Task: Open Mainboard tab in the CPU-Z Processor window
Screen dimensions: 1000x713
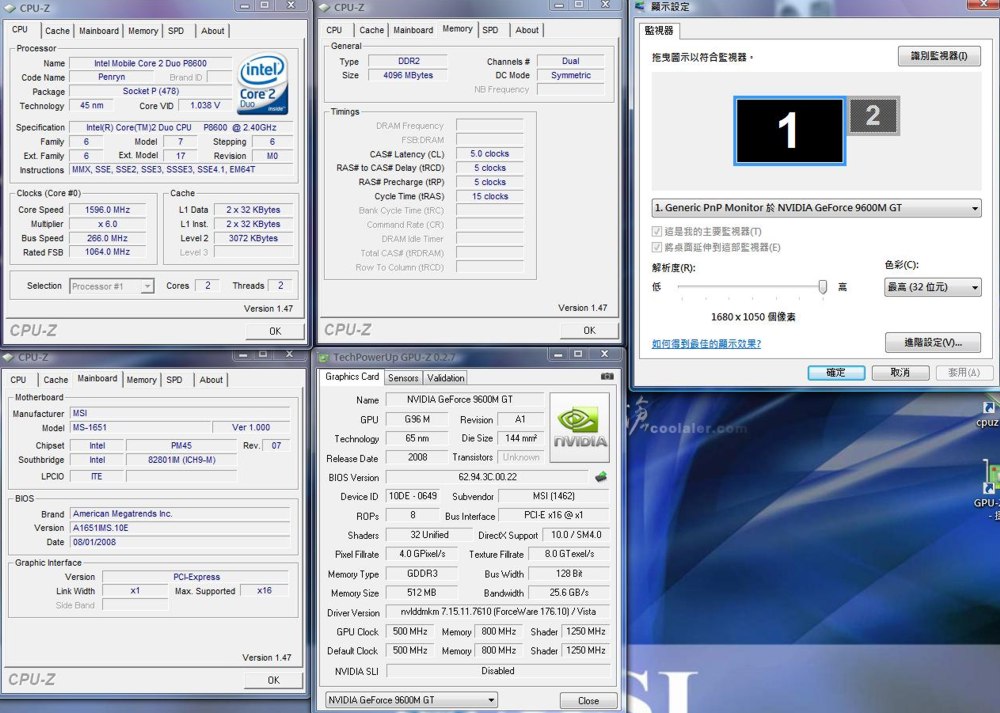Action: [99, 31]
